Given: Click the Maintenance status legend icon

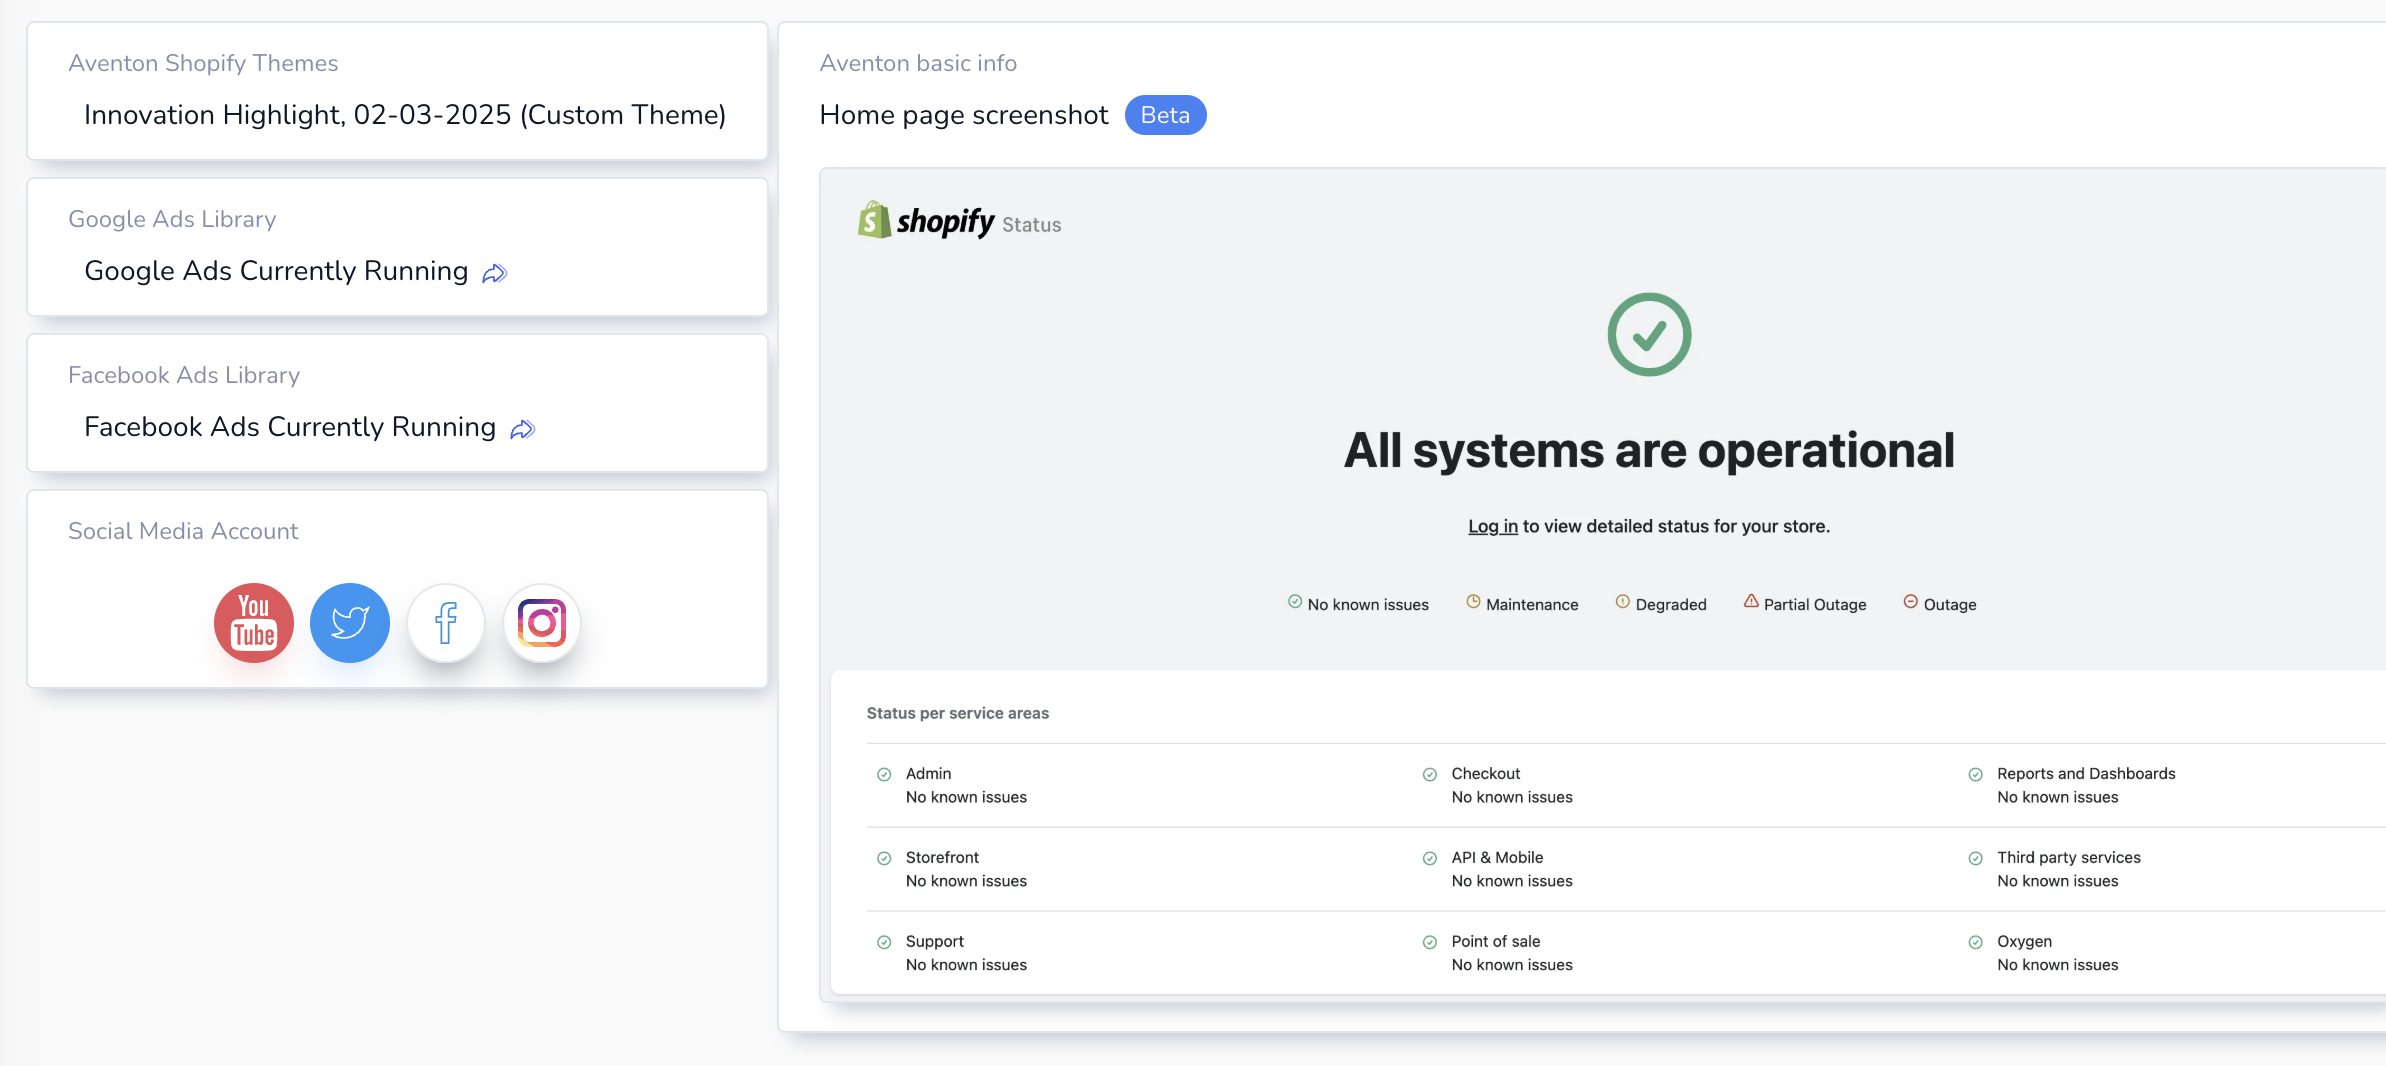Looking at the screenshot, I should point(1474,602).
